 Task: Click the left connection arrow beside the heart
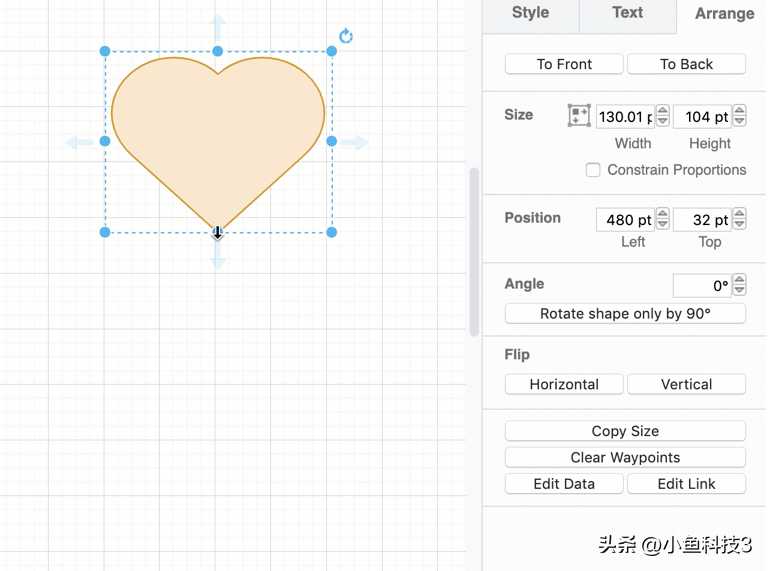point(79,142)
